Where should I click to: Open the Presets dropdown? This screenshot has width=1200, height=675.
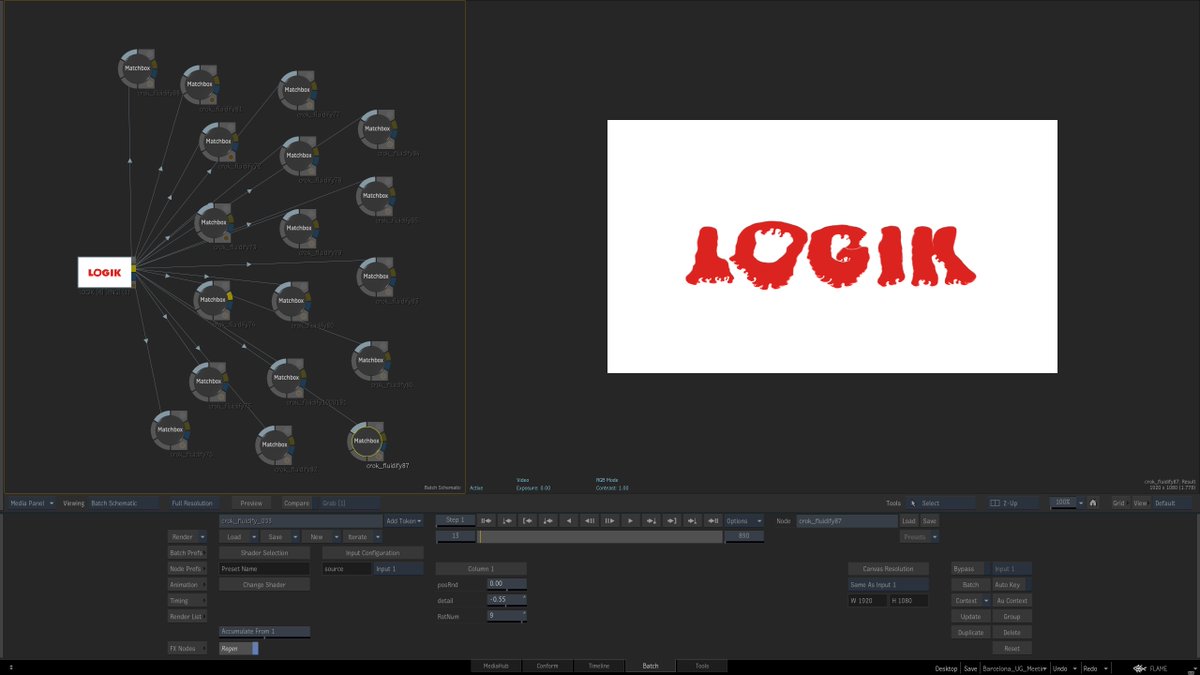pos(920,536)
